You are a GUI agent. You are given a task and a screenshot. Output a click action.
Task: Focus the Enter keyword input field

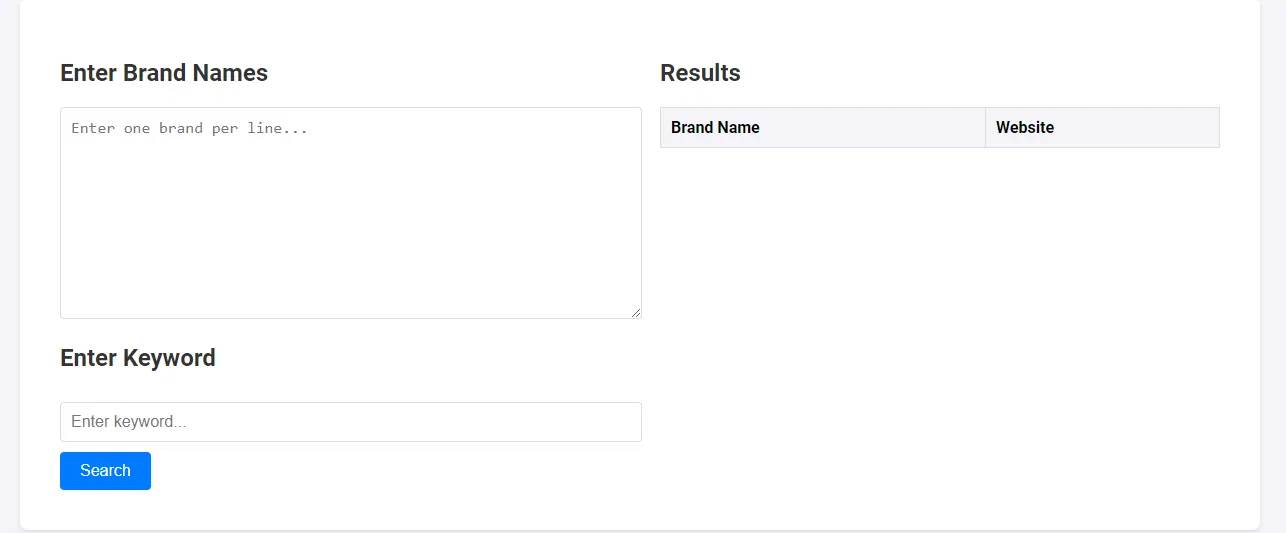[x=350, y=422]
